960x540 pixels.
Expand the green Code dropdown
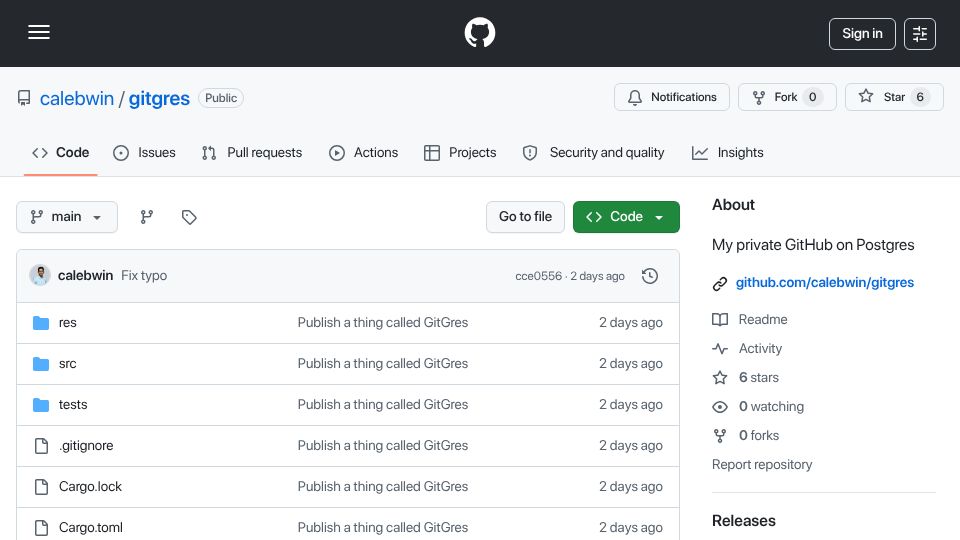click(626, 217)
